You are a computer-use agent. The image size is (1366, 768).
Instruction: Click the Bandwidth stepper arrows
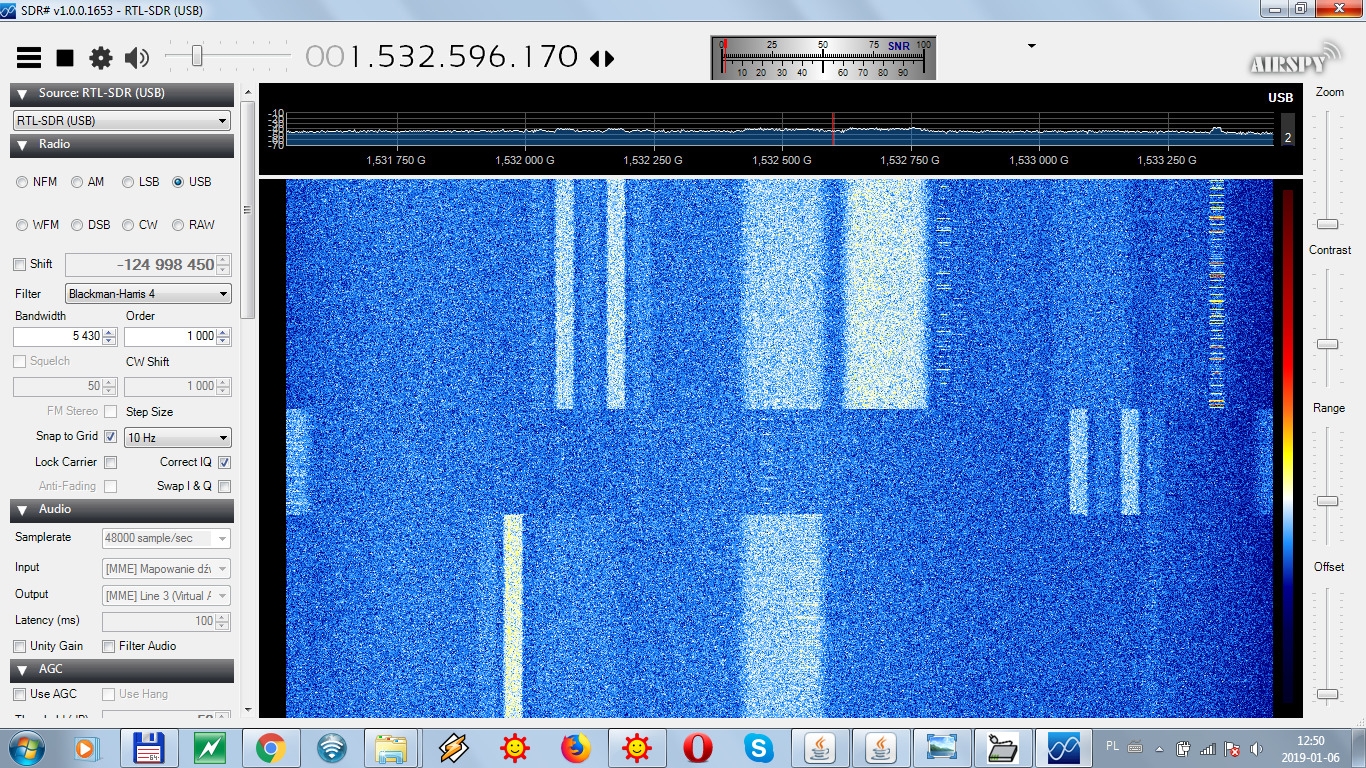110,336
